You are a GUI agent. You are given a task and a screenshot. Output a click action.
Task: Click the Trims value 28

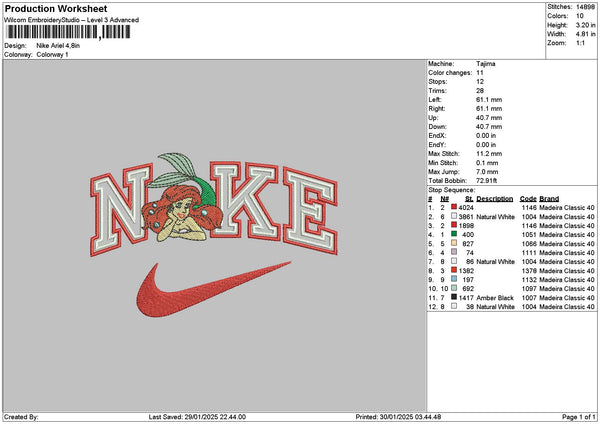[x=480, y=91]
